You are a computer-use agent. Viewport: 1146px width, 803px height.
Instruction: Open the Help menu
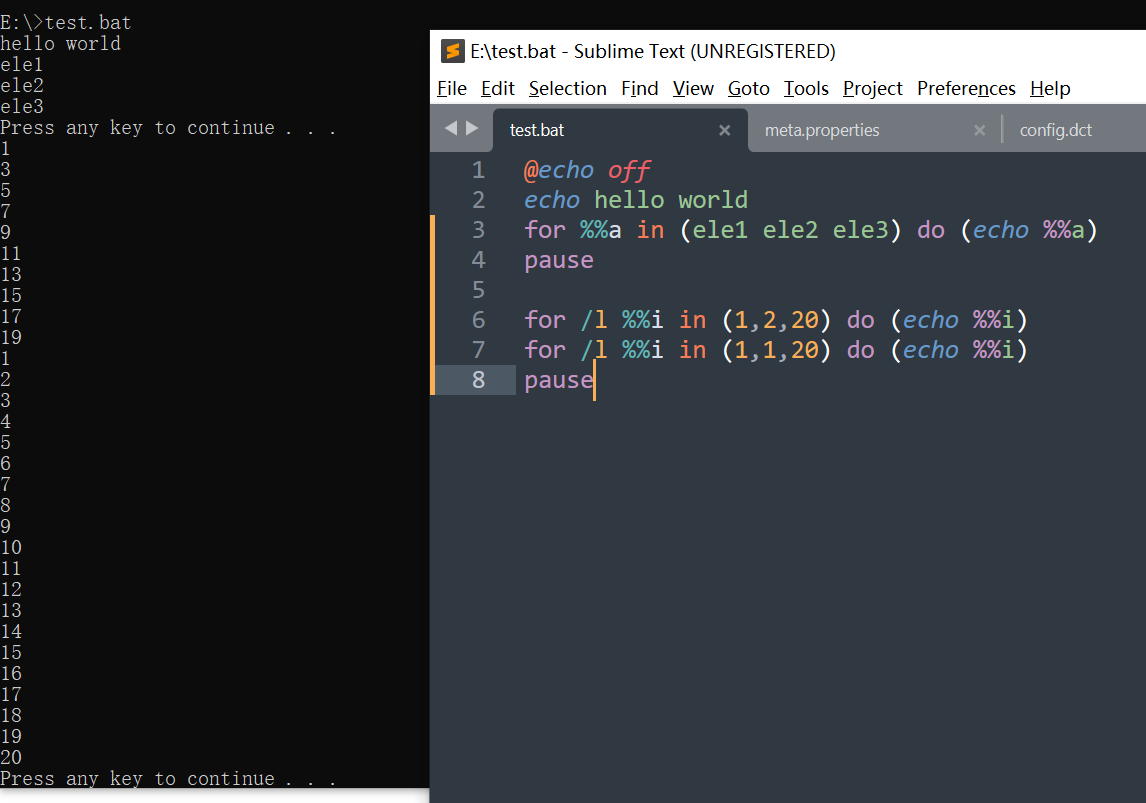1050,88
